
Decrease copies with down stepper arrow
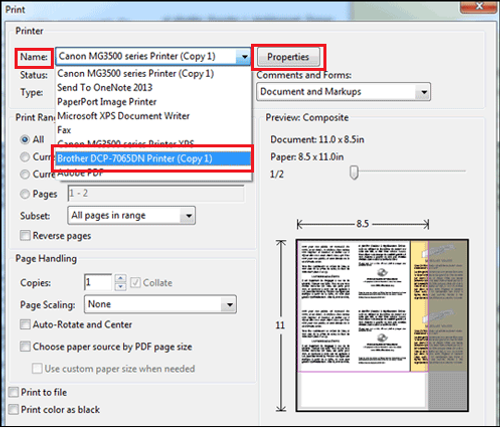(x=120, y=286)
